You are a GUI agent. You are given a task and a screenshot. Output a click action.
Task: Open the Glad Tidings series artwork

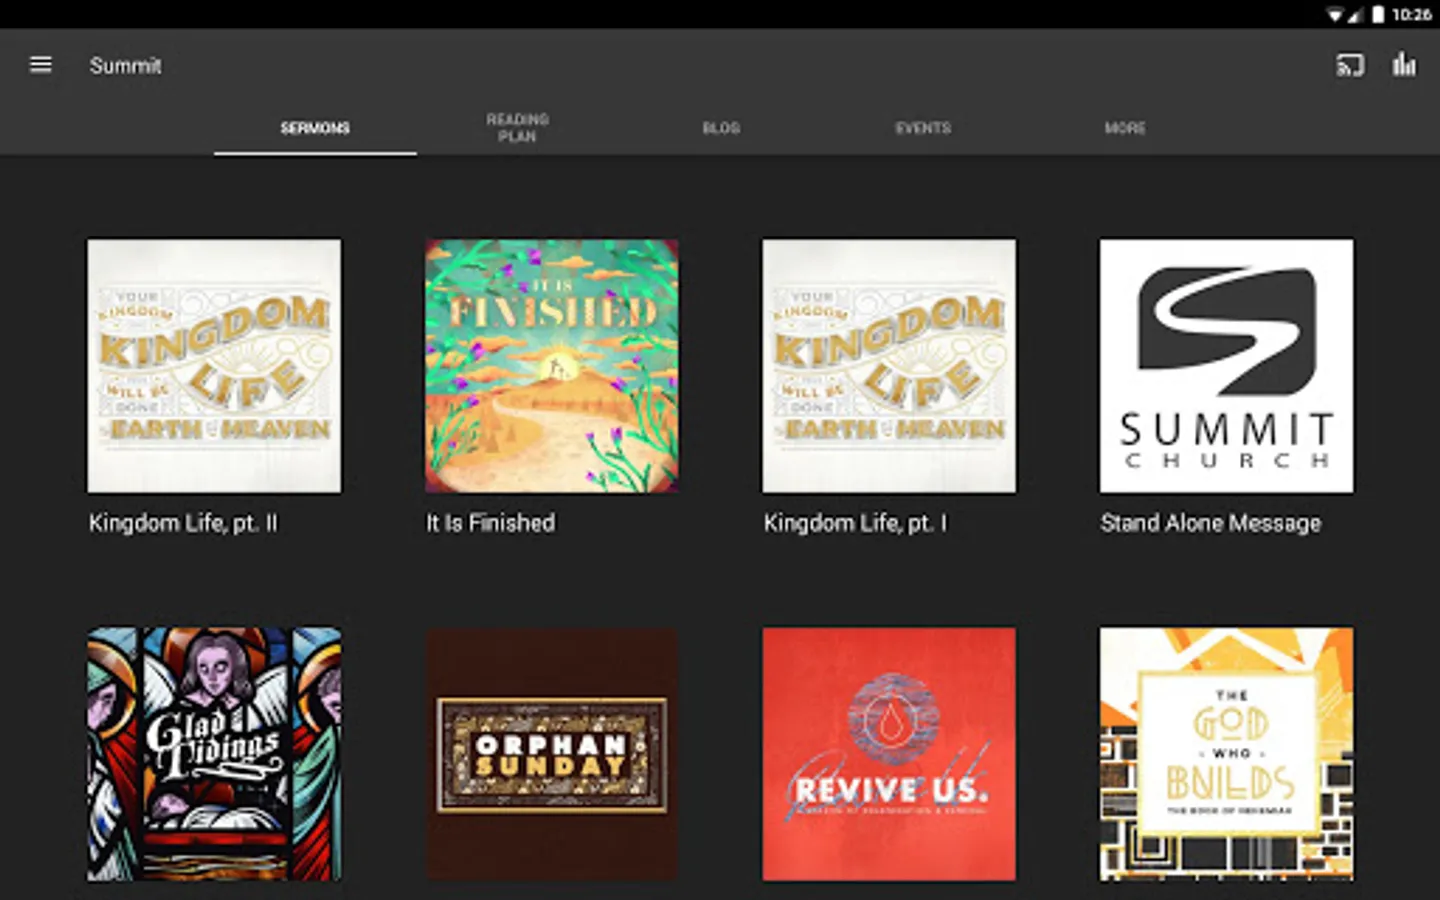coord(214,754)
